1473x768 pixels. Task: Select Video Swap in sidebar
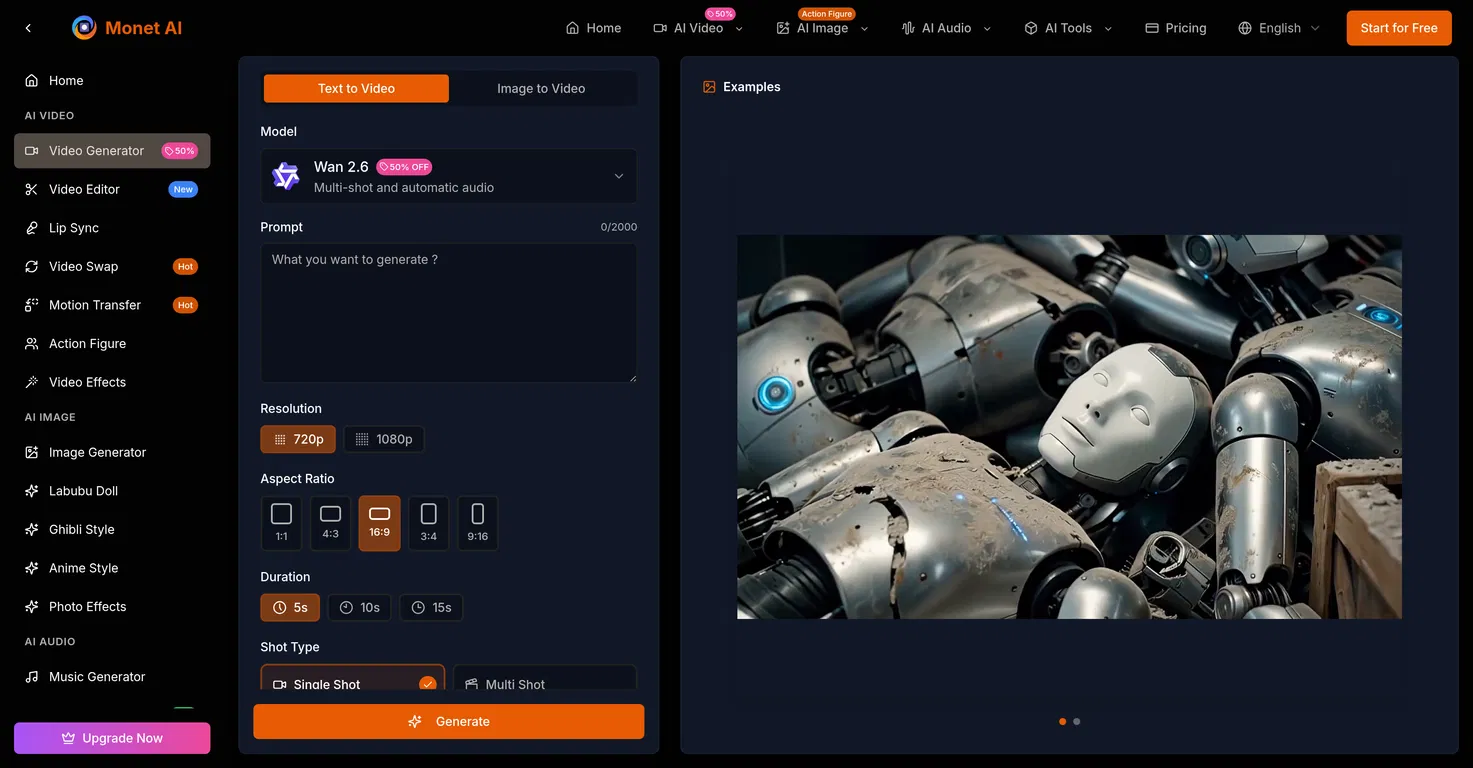tap(83, 266)
